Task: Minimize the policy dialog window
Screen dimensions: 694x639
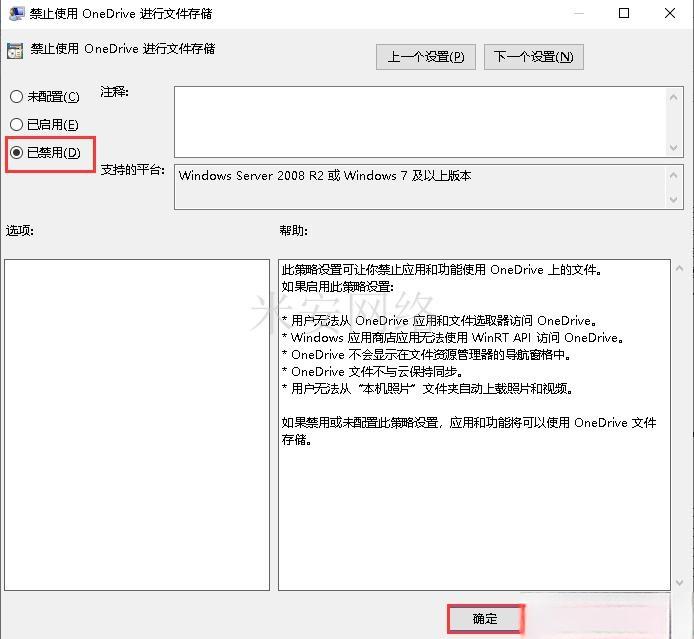Action: click(578, 13)
